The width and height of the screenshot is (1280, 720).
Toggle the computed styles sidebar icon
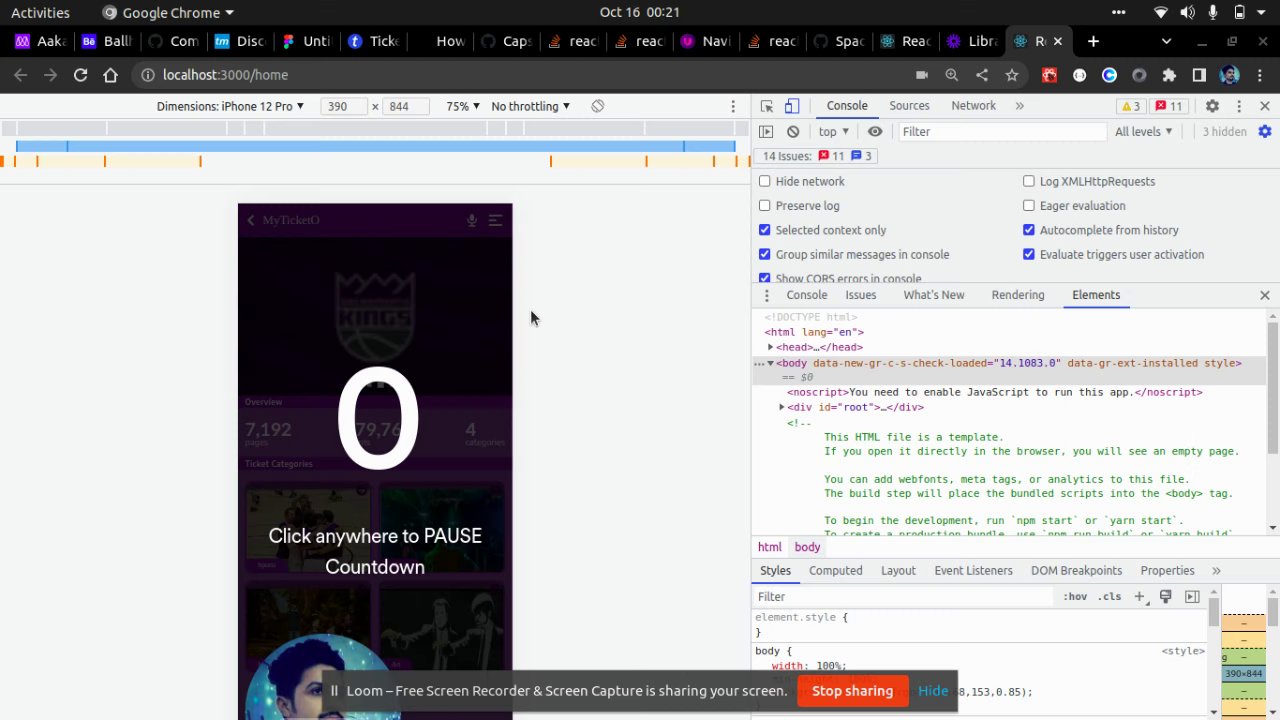click(1192, 597)
